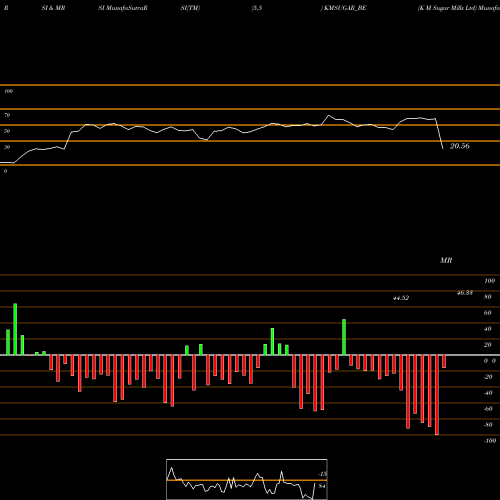Click the -80 label on MR axis
Screen dimensions: 500x500
click(488, 425)
